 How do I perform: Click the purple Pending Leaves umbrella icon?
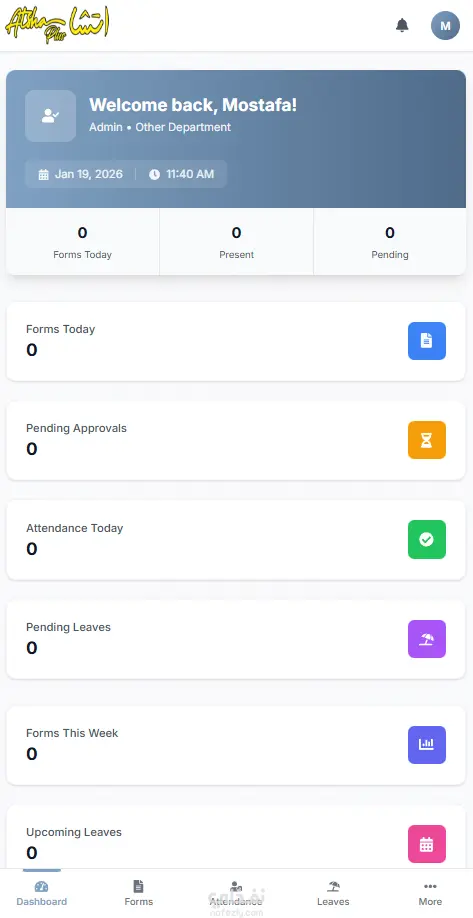pos(427,639)
